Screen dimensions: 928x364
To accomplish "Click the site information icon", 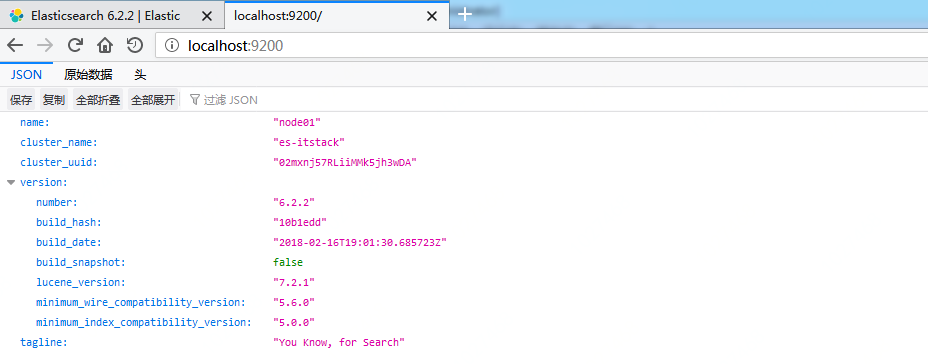I will click(172, 46).
